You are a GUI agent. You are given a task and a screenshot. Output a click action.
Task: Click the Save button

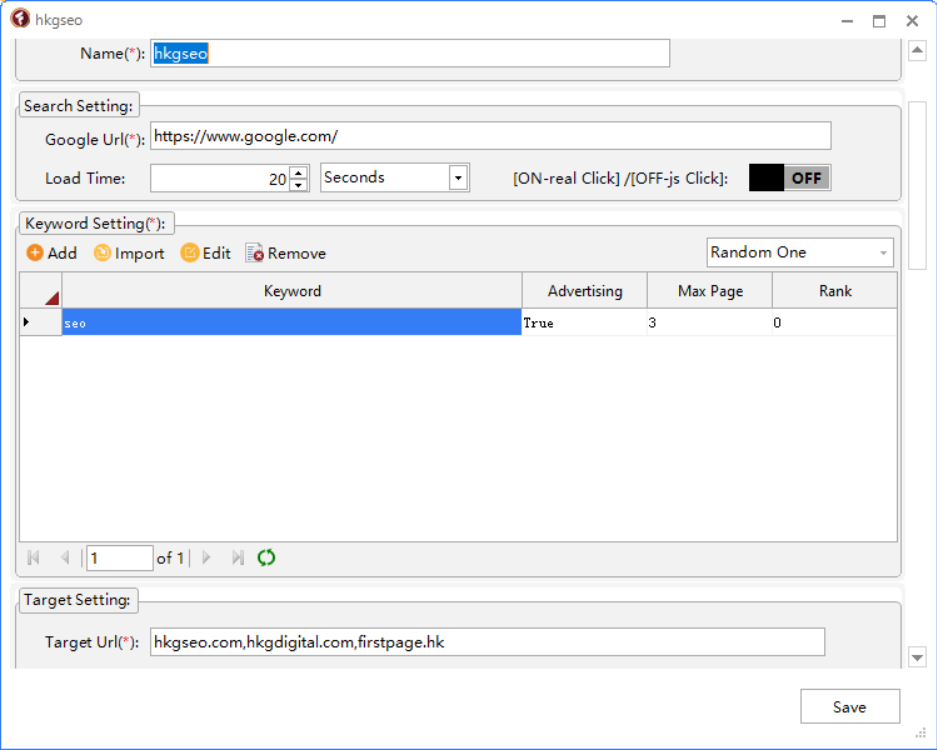850,706
